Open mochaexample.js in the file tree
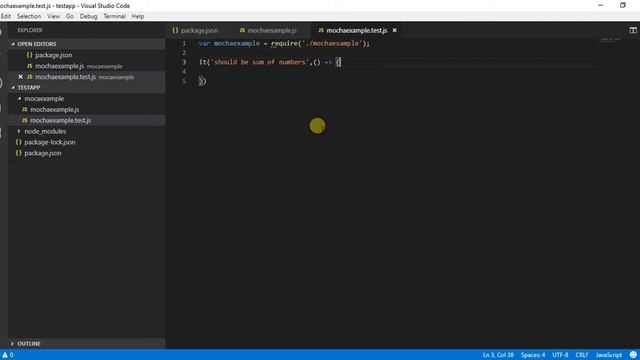640x360 pixels. coord(55,109)
